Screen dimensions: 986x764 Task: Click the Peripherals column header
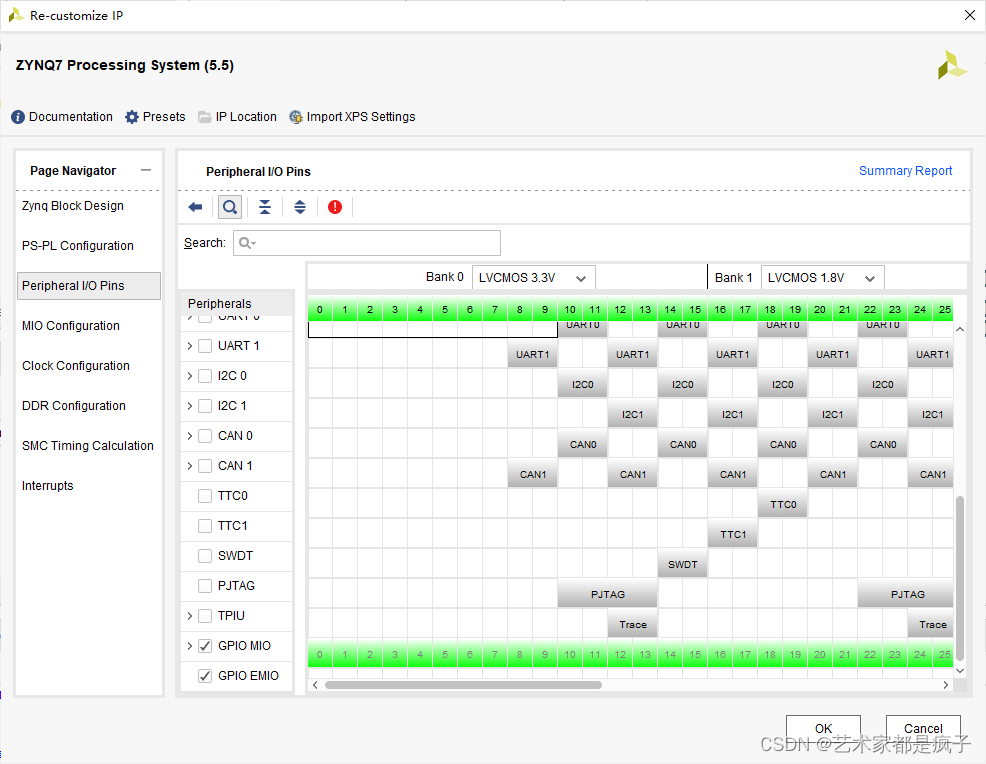237,303
